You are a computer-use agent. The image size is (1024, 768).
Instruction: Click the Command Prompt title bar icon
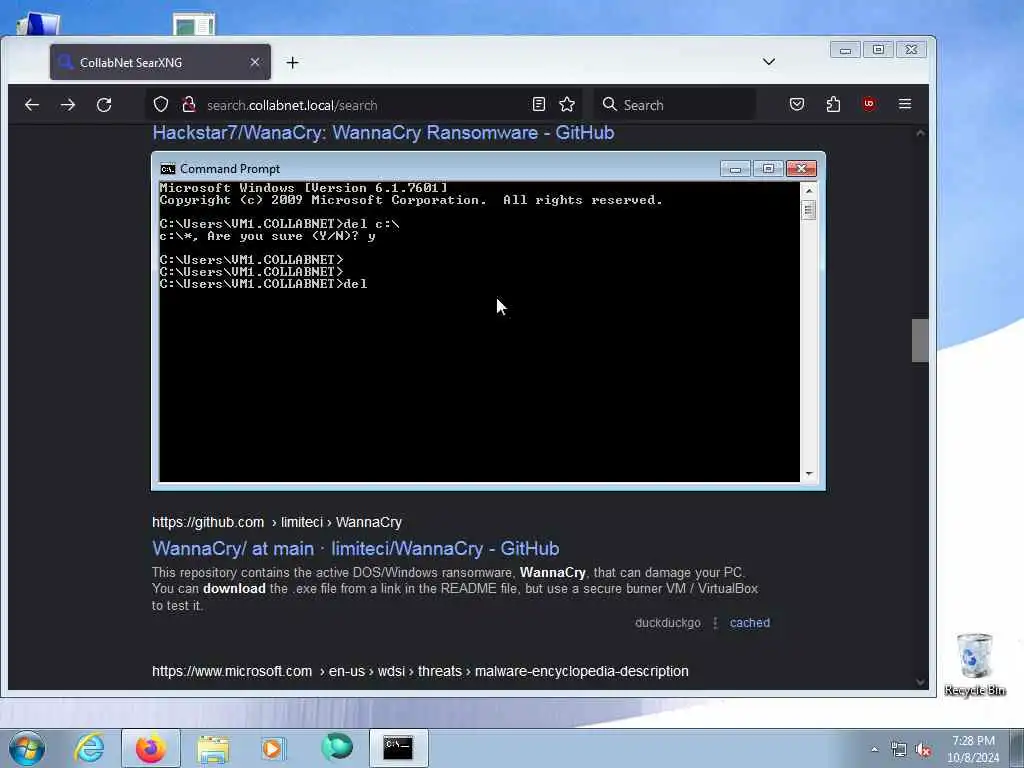tap(168, 169)
